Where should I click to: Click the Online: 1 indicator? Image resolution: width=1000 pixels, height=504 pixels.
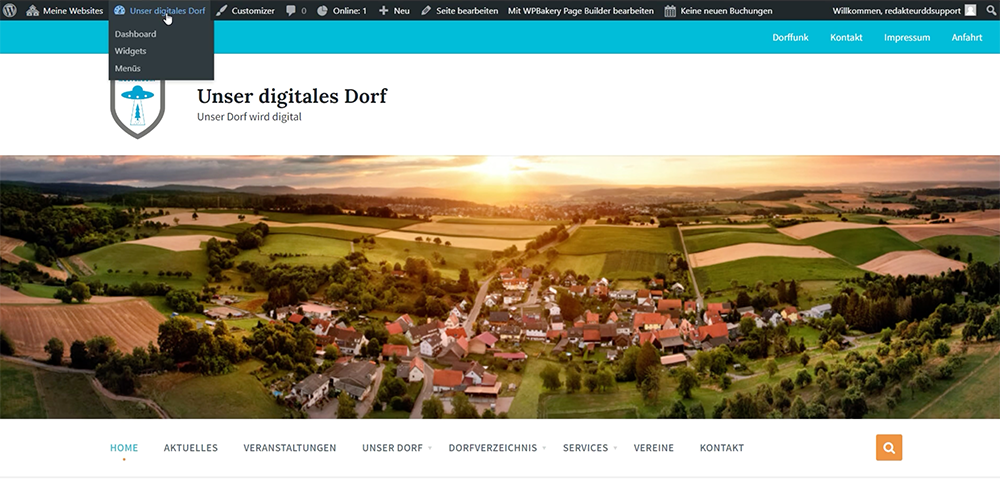click(x=342, y=10)
